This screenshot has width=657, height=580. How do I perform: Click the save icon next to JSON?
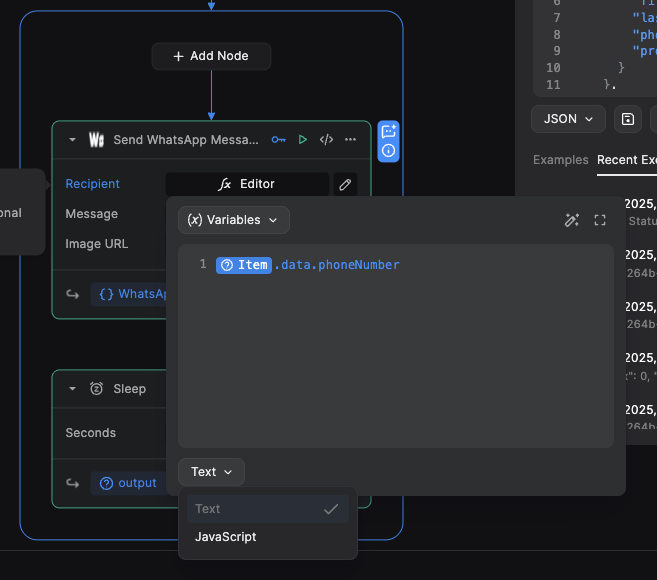(627, 119)
